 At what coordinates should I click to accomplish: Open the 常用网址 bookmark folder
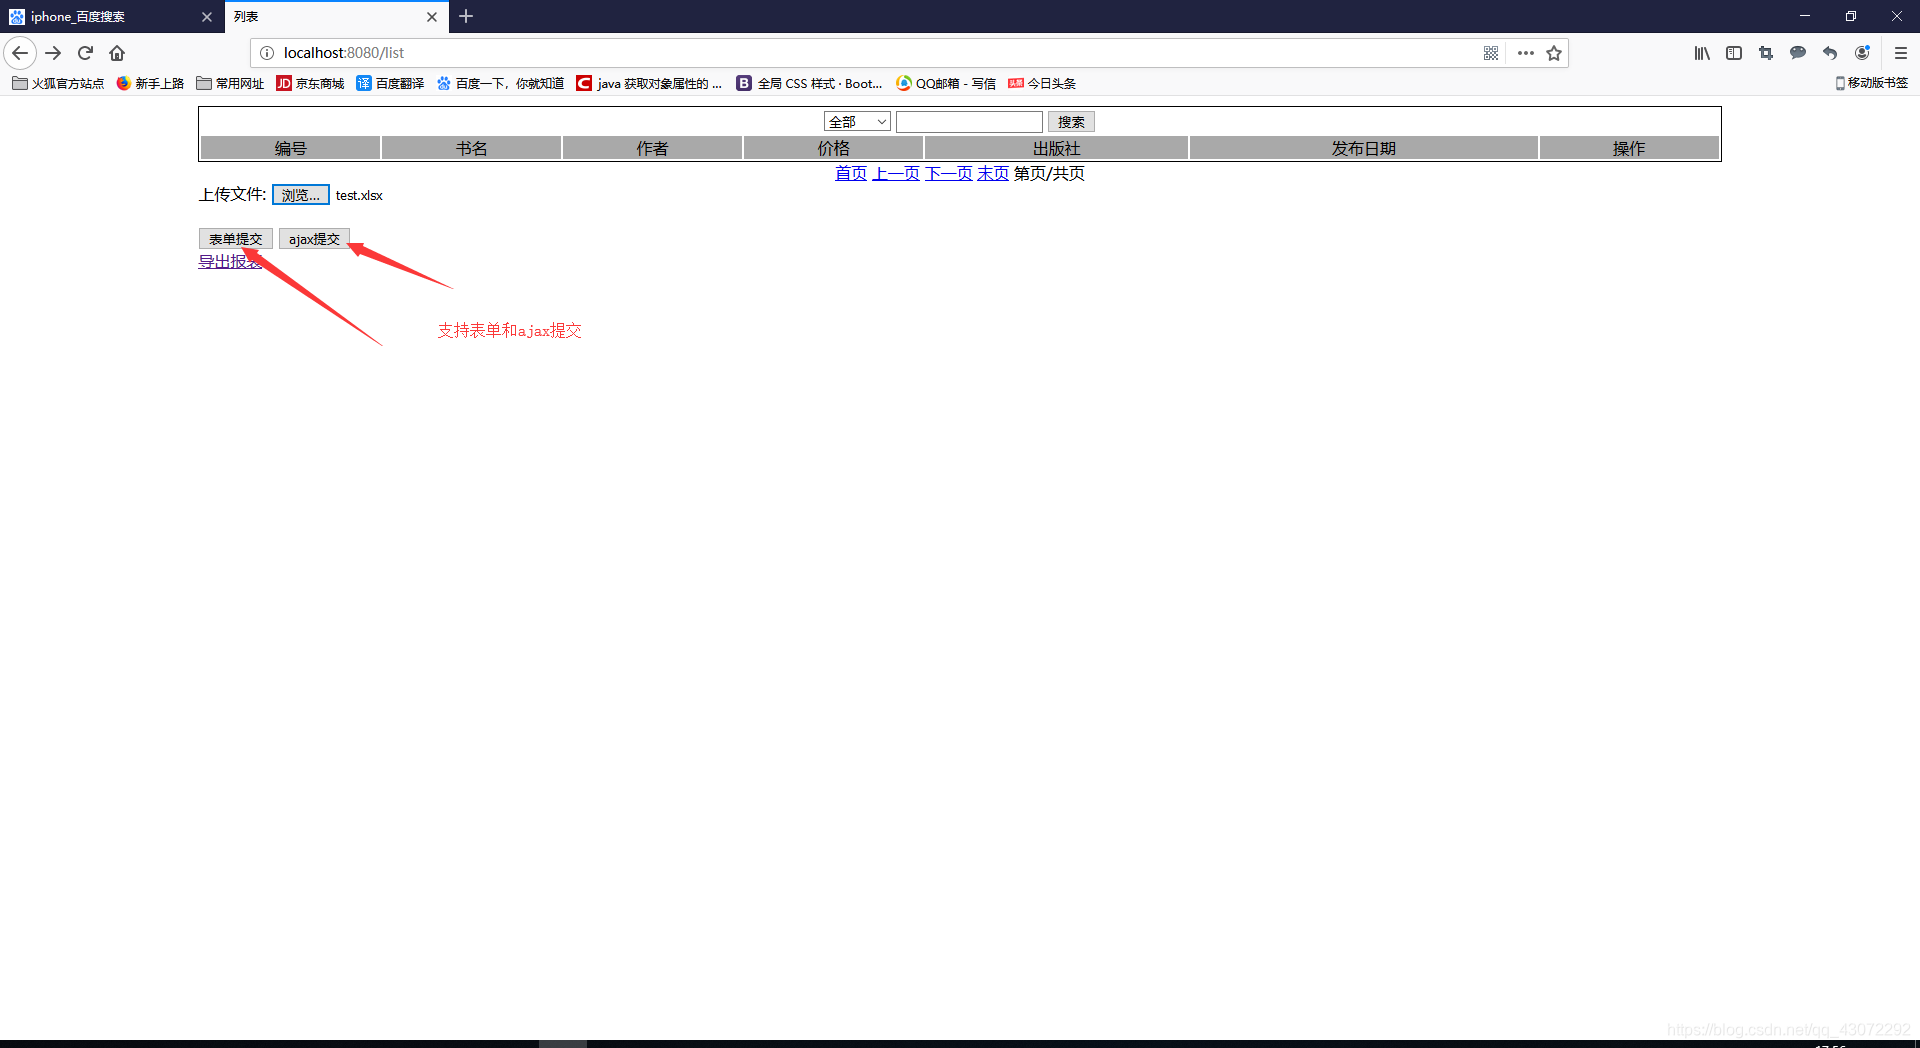(230, 83)
